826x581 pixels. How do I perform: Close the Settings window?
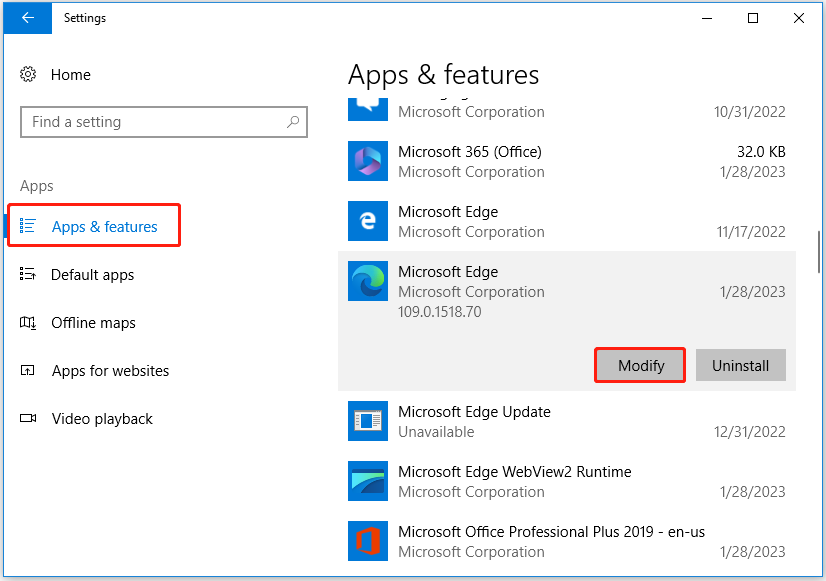tap(799, 18)
